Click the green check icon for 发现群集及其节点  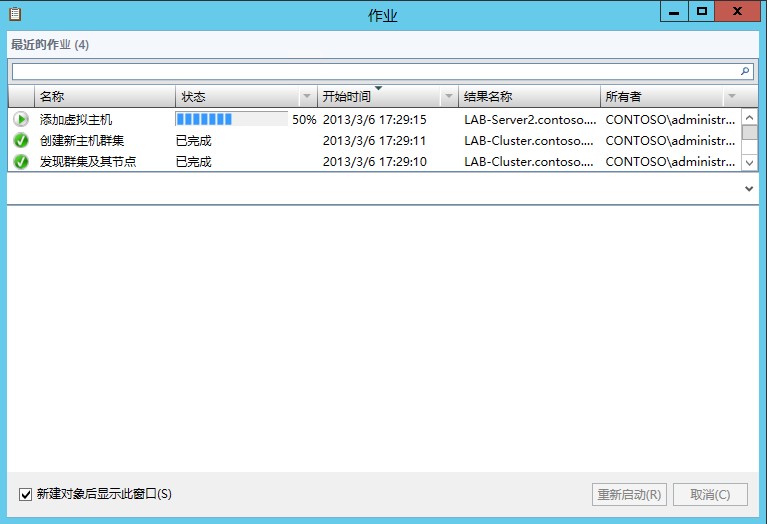[21, 161]
